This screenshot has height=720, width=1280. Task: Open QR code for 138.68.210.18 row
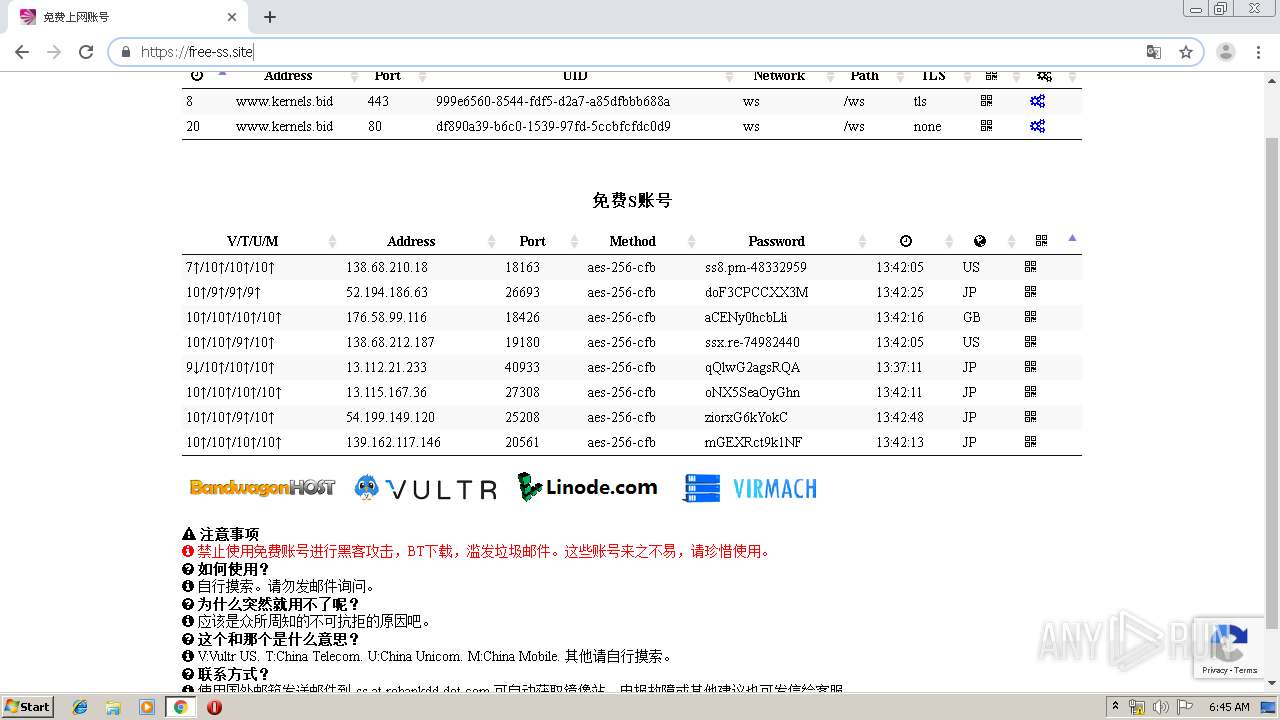tap(1030, 267)
